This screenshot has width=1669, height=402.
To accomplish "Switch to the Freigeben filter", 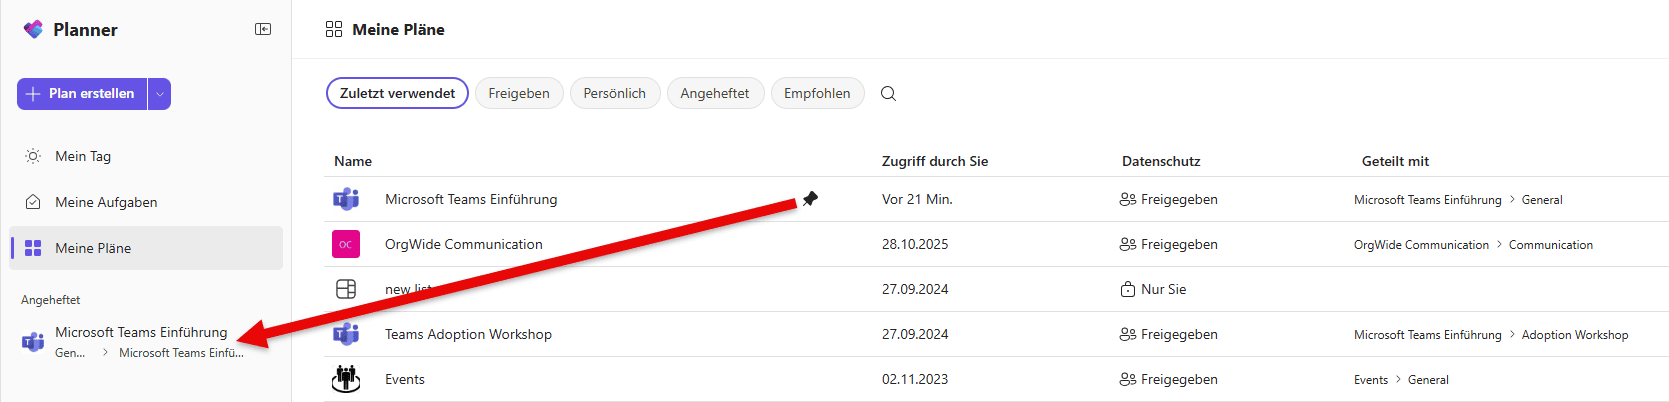I will pos(519,93).
